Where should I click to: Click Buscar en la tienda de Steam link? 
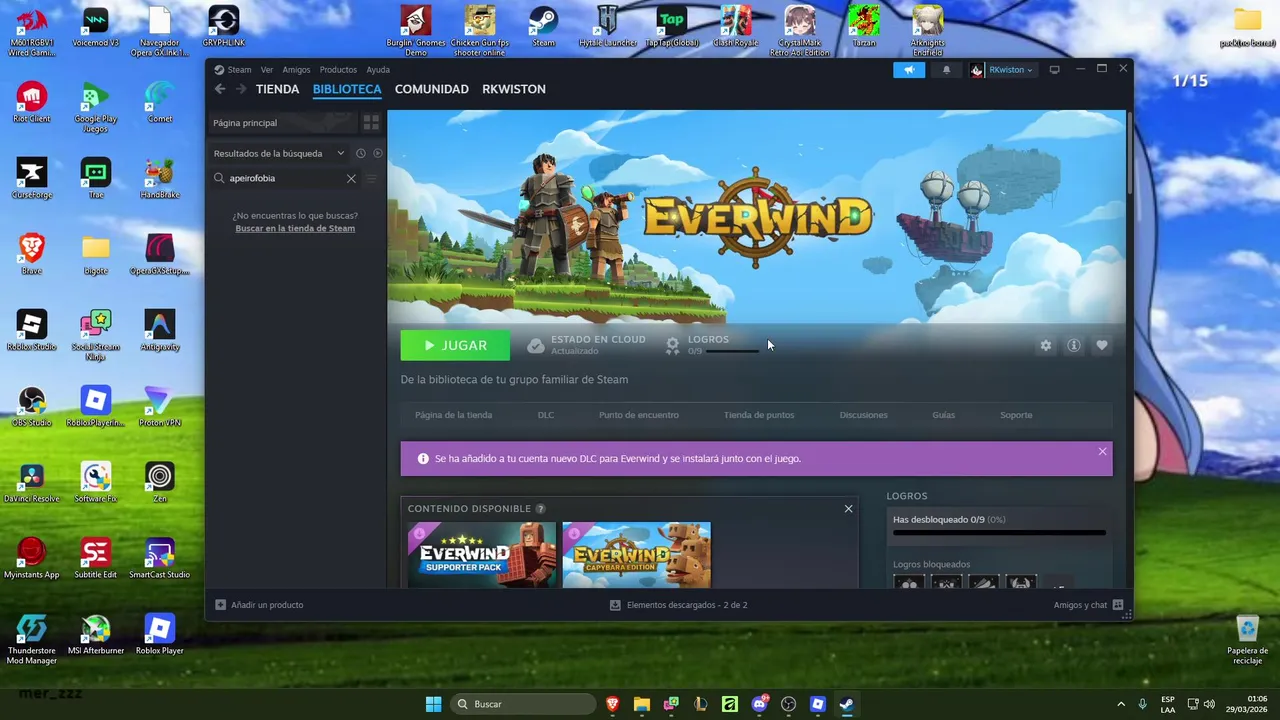point(295,228)
